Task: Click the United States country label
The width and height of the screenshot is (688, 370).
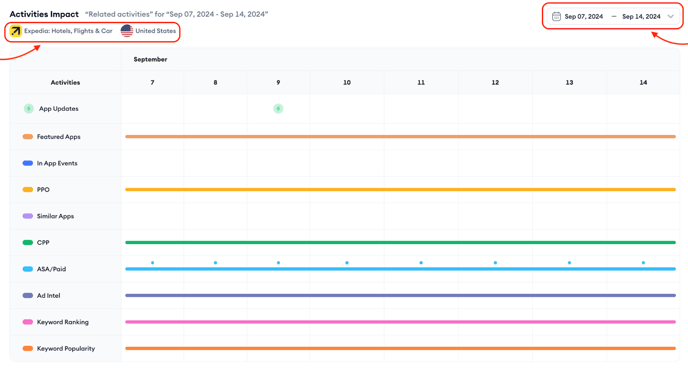Action: click(155, 31)
